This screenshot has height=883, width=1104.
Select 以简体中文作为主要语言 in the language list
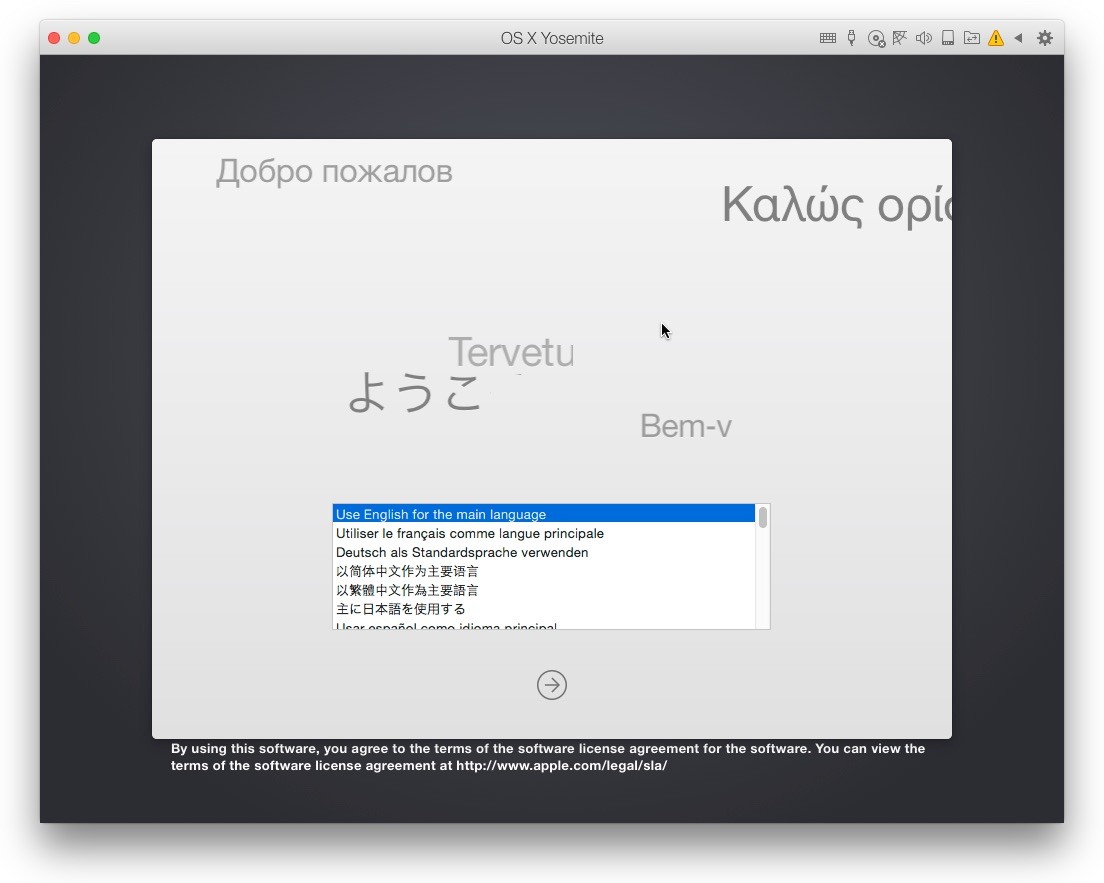pos(544,571)
